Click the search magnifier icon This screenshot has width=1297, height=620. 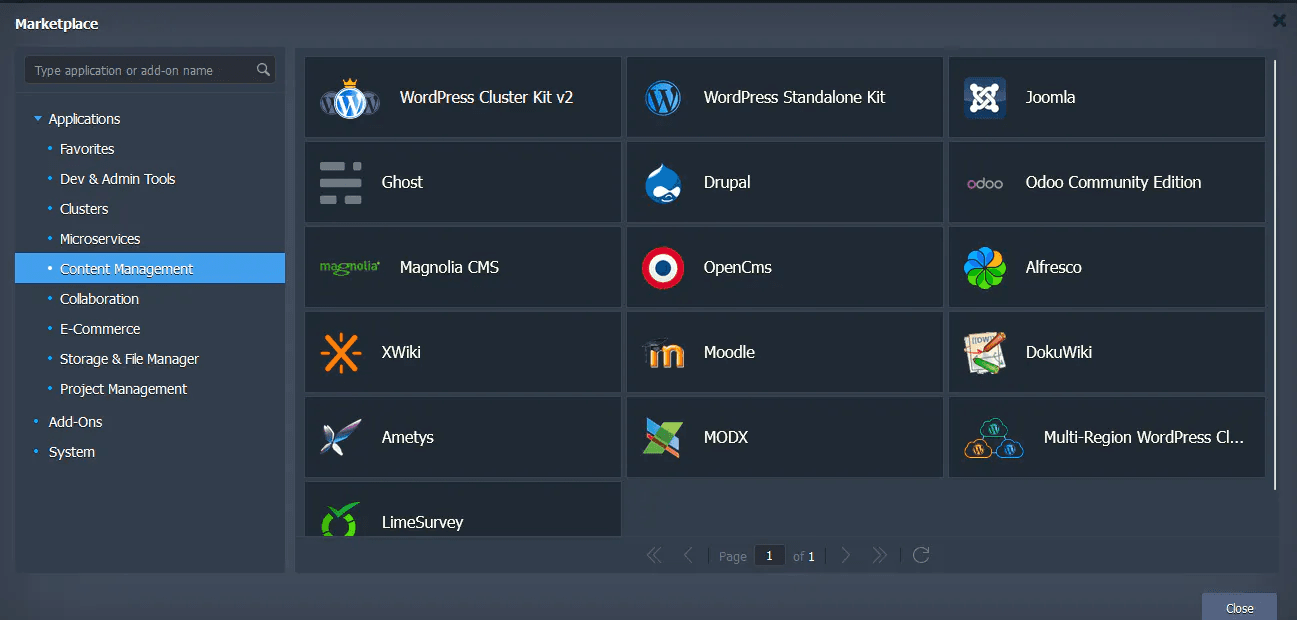click(x=263, y=70)
